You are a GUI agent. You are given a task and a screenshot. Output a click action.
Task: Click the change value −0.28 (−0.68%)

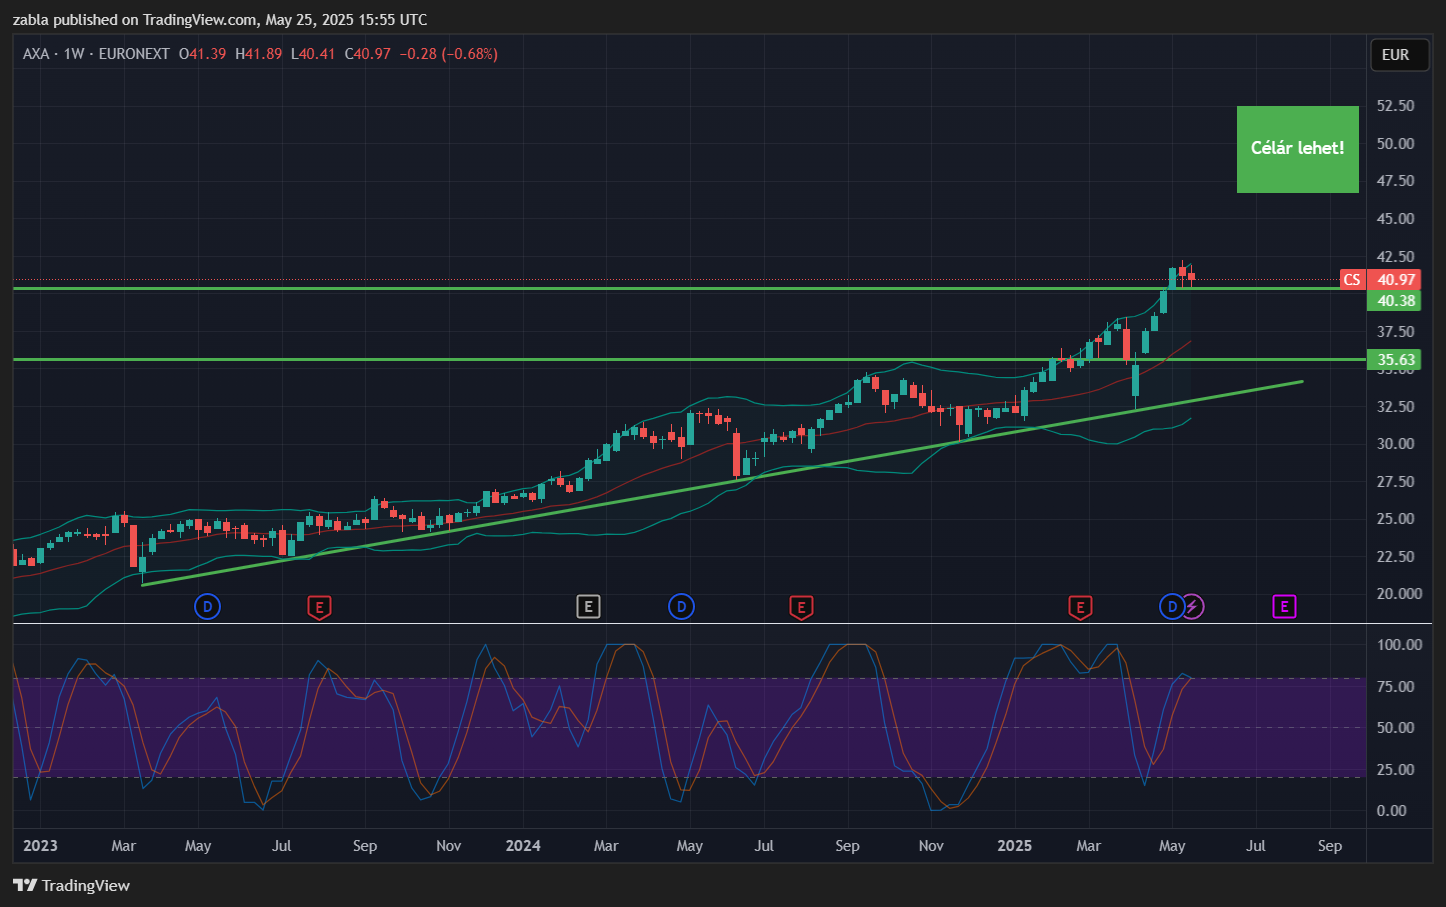pos(449,54)
